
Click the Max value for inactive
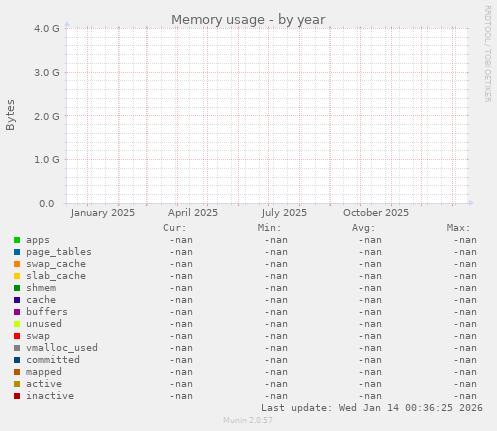pyautogui.click(x=465, y=396)
